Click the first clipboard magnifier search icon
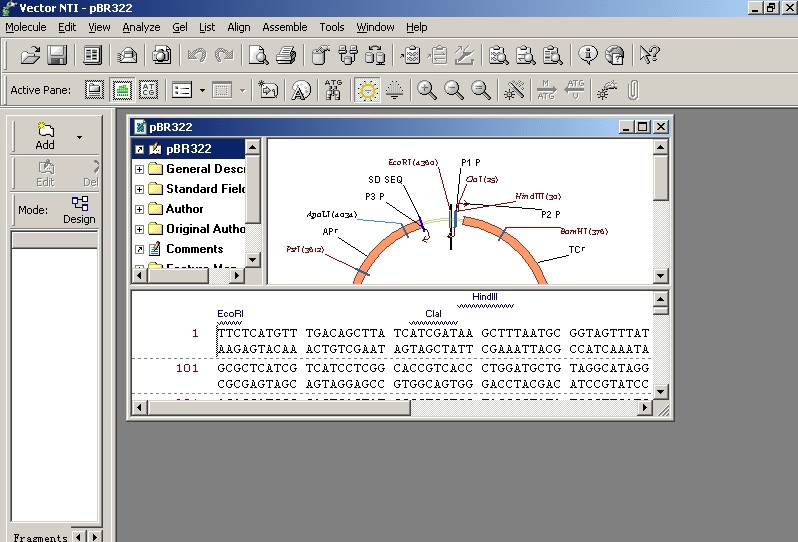798x542 pixels. click(498, 55)
